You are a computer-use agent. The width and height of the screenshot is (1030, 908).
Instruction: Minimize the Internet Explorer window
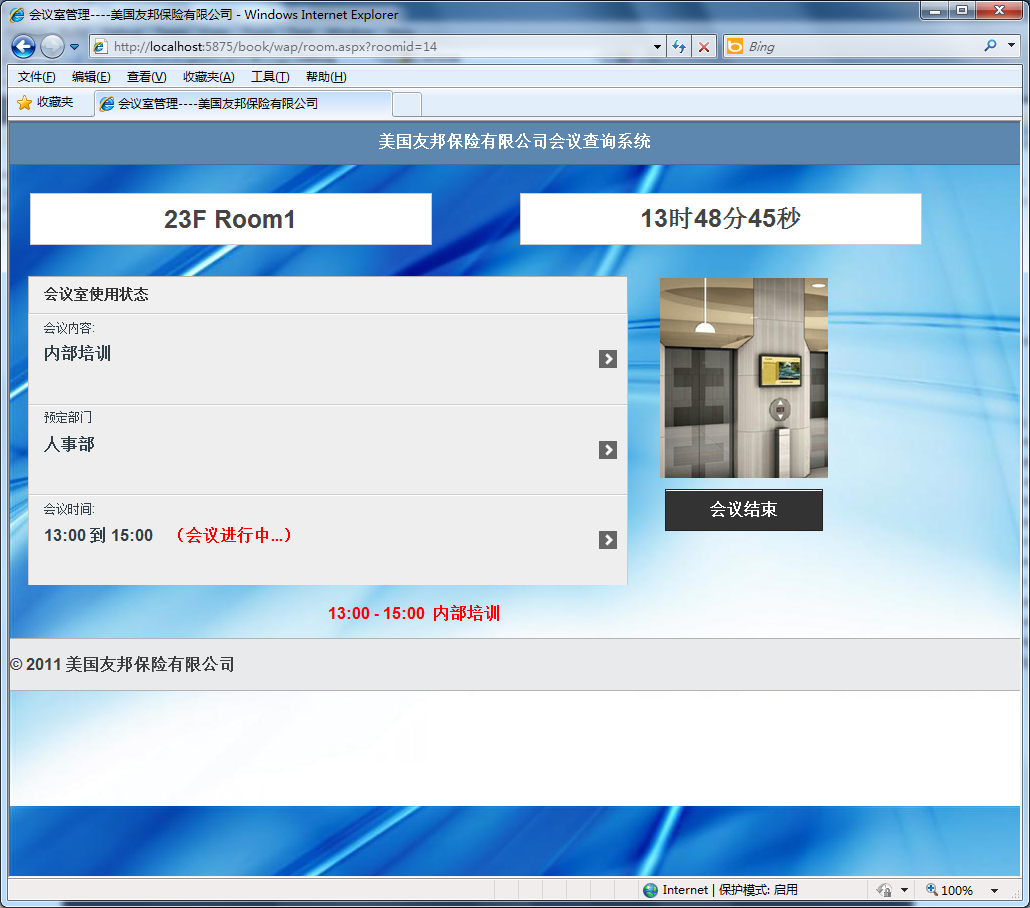pyautogui.click(x=935, y=11)
